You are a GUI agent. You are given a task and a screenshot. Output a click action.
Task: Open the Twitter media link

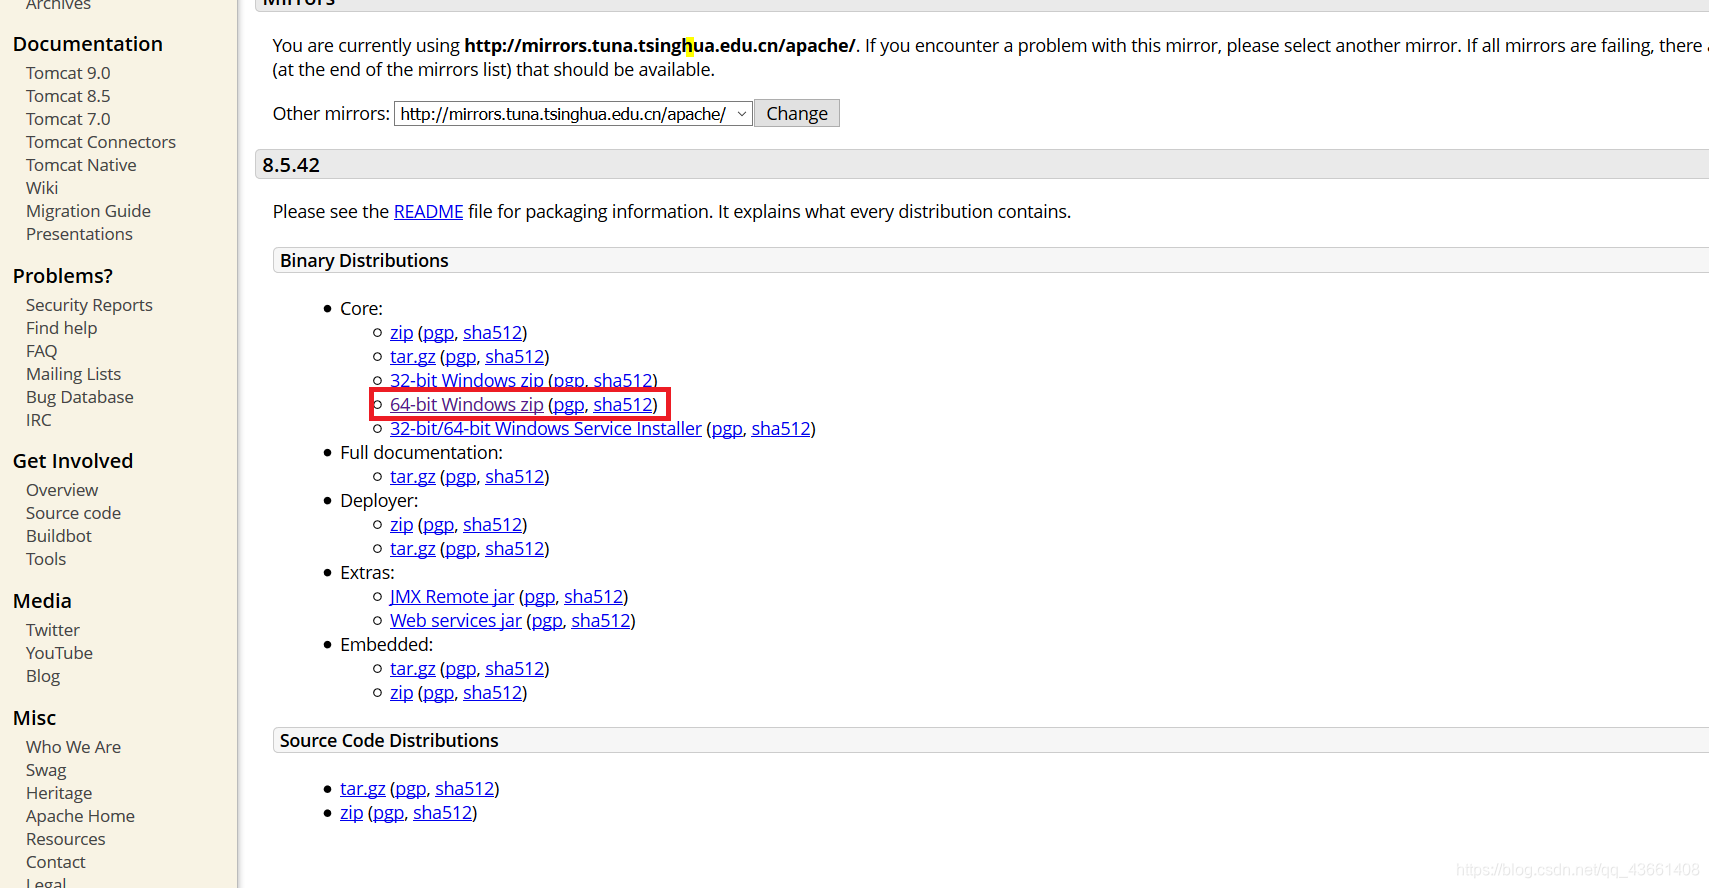tap(52, 630)
